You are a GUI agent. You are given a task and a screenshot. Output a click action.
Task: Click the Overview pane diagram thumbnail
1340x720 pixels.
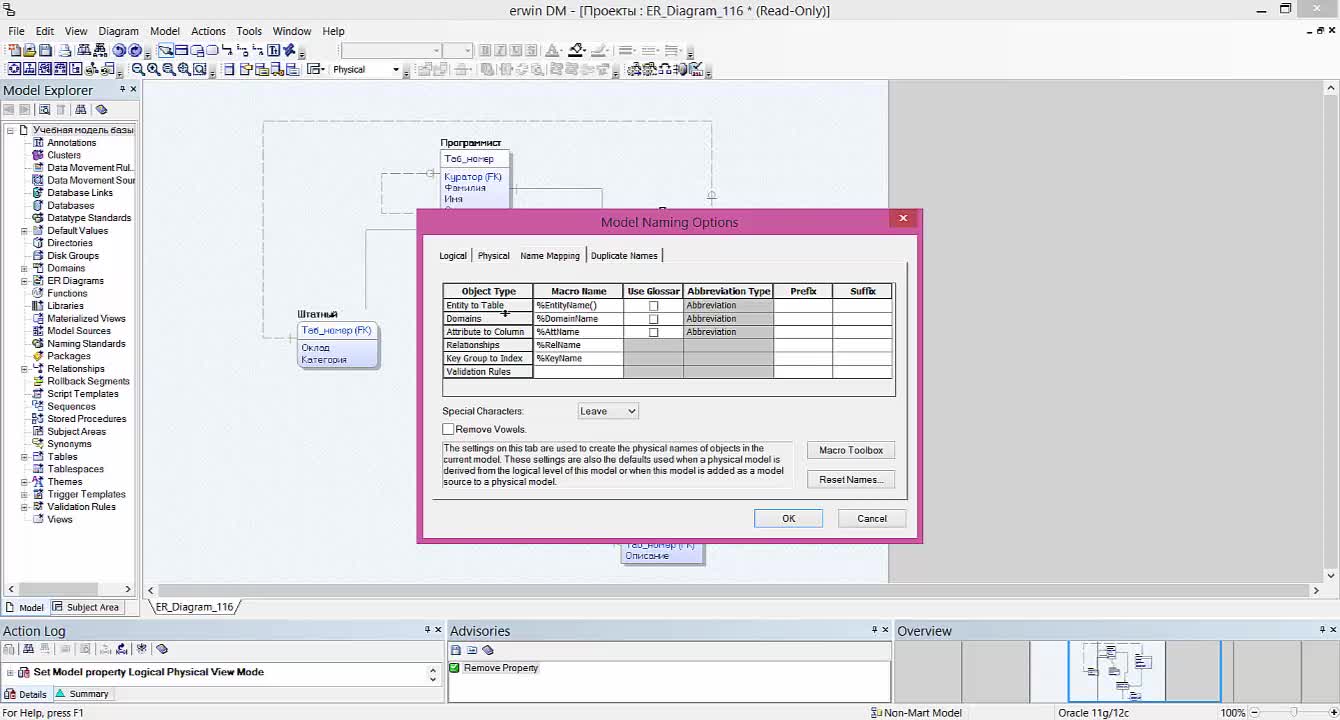click(x=1117, y=670)
